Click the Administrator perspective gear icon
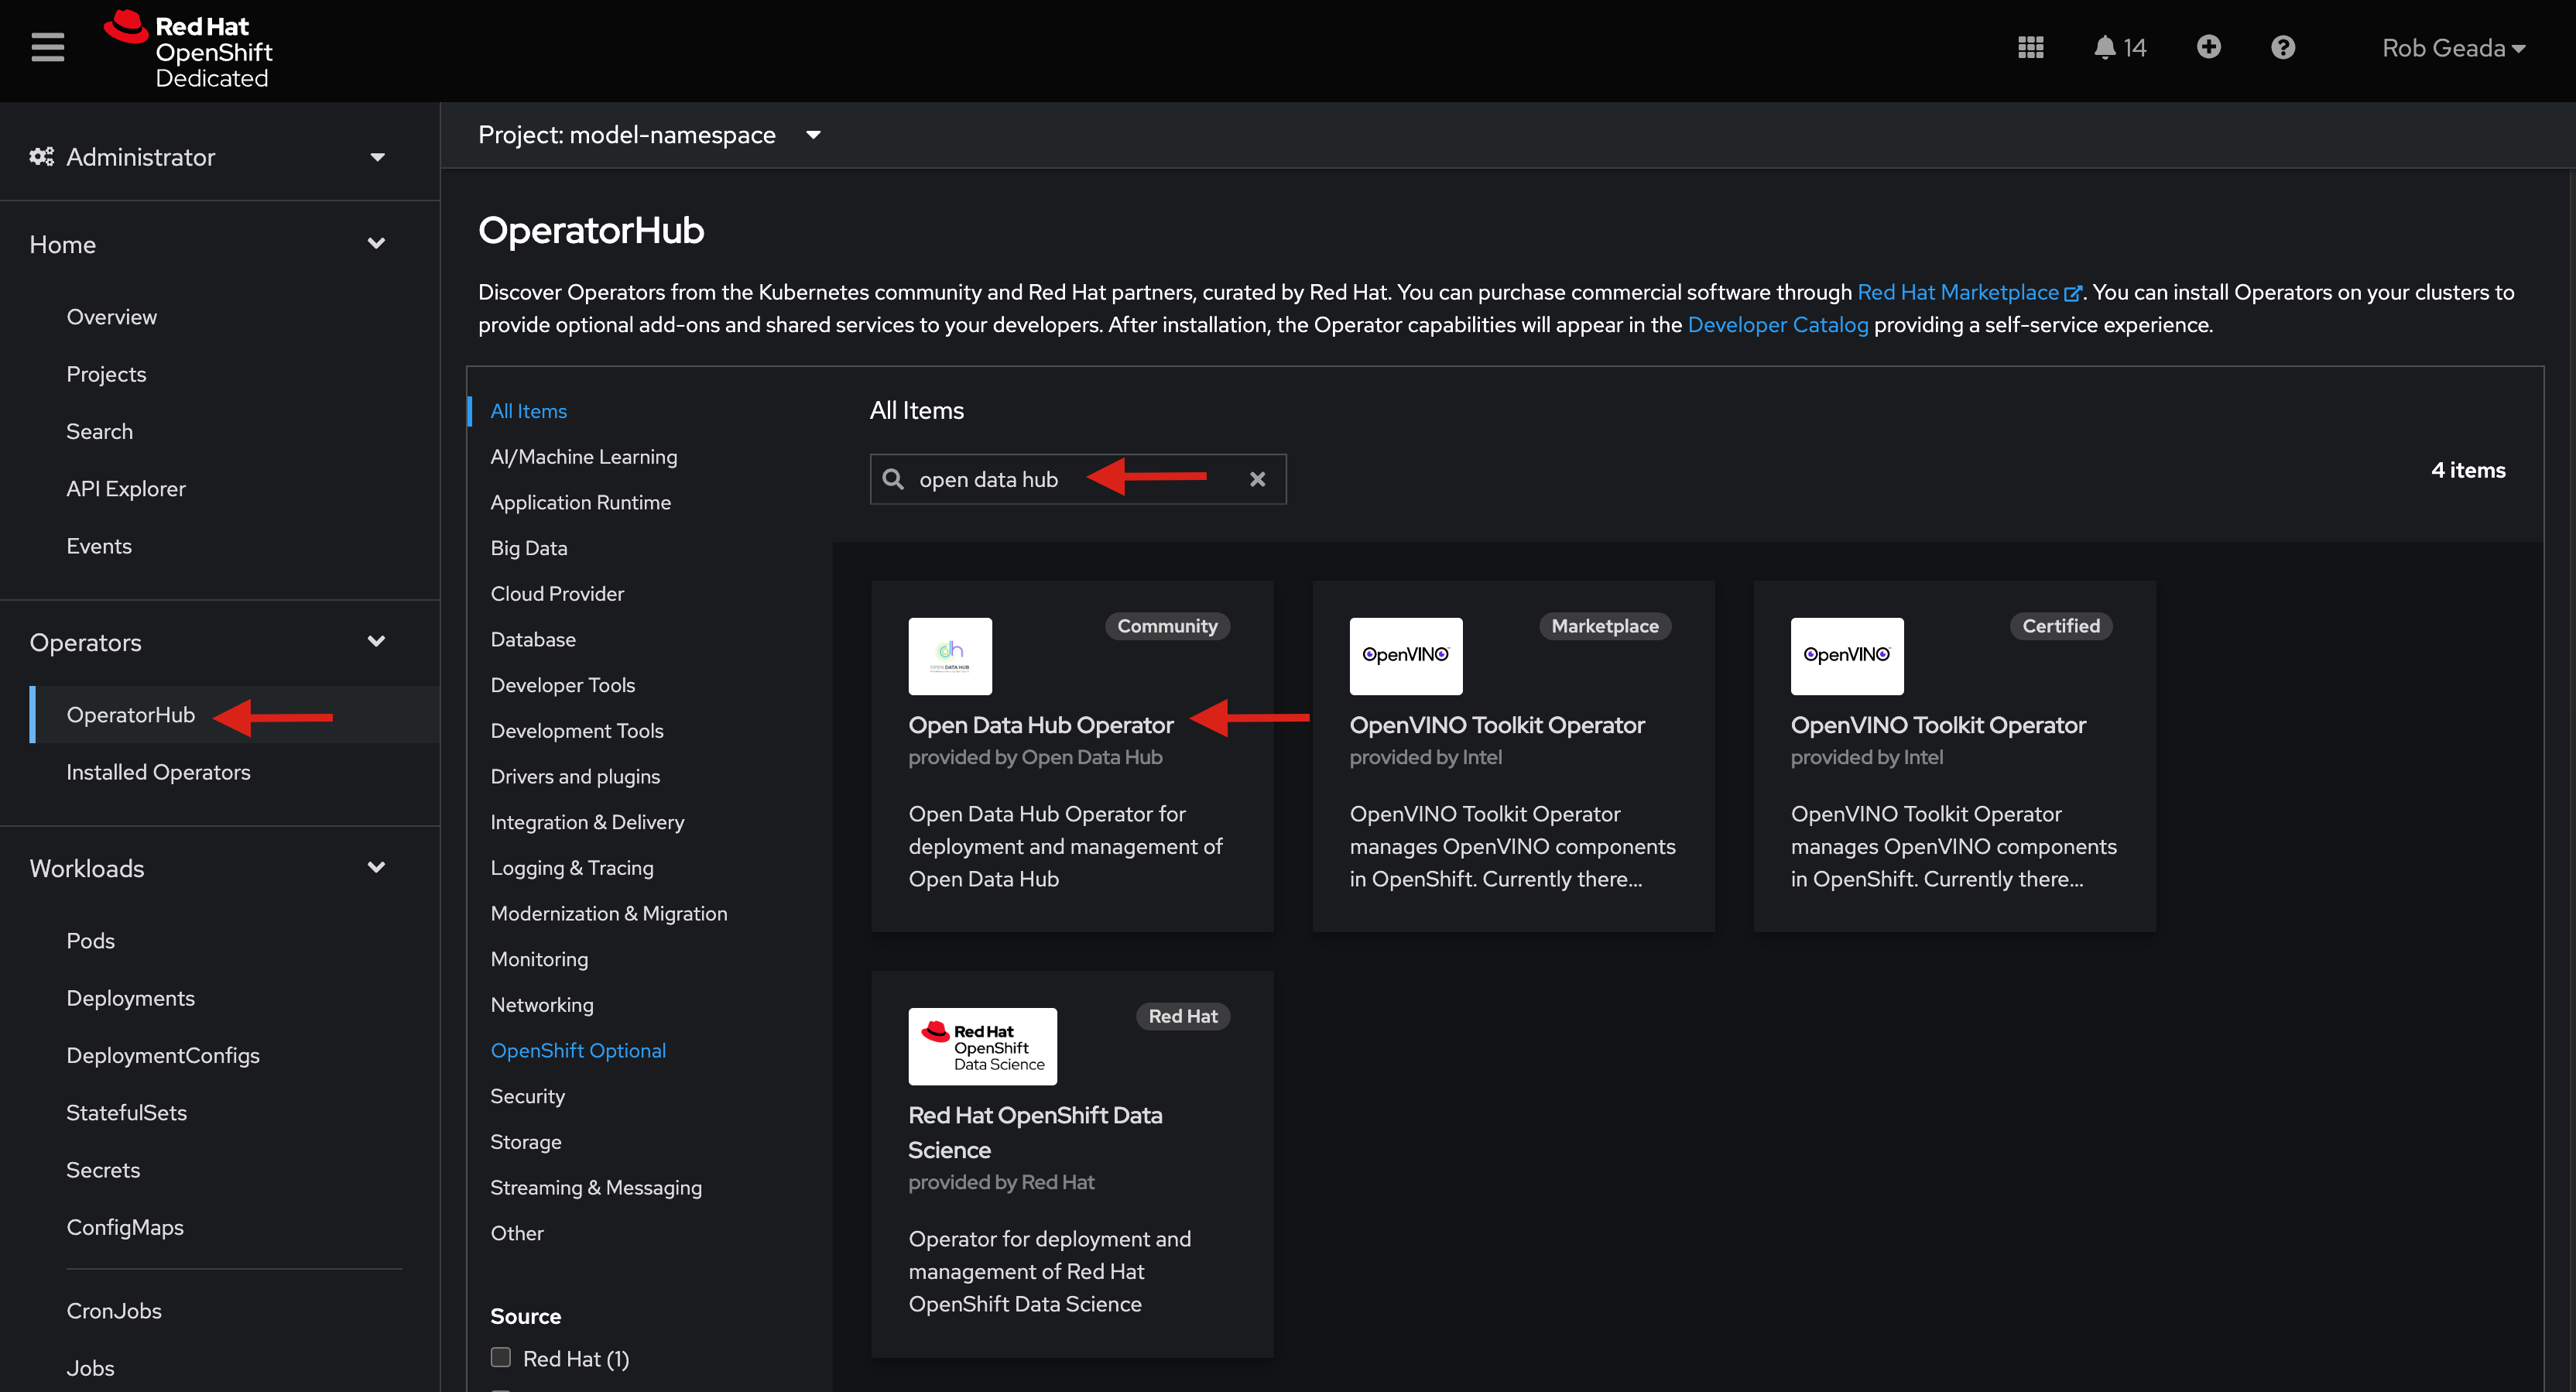Screen dimensions: 2576x1392 click(x=41, y=157)
